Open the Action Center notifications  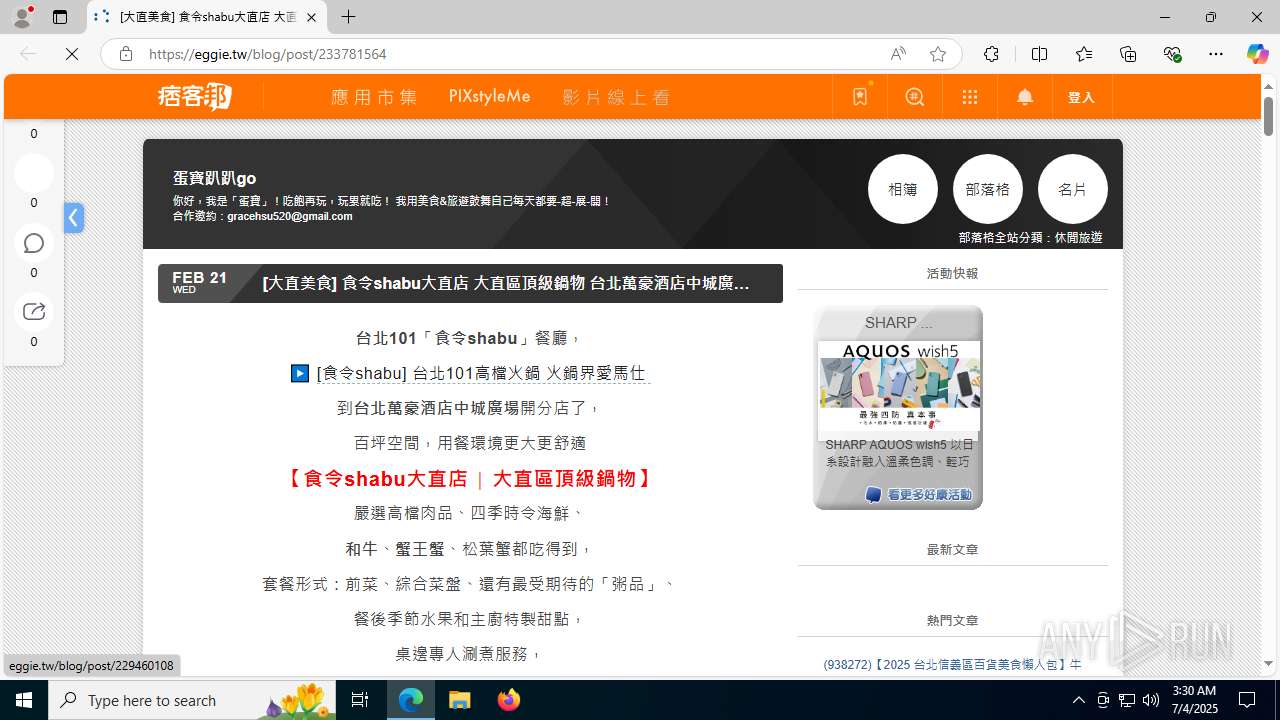click(x=1247, y=700)
